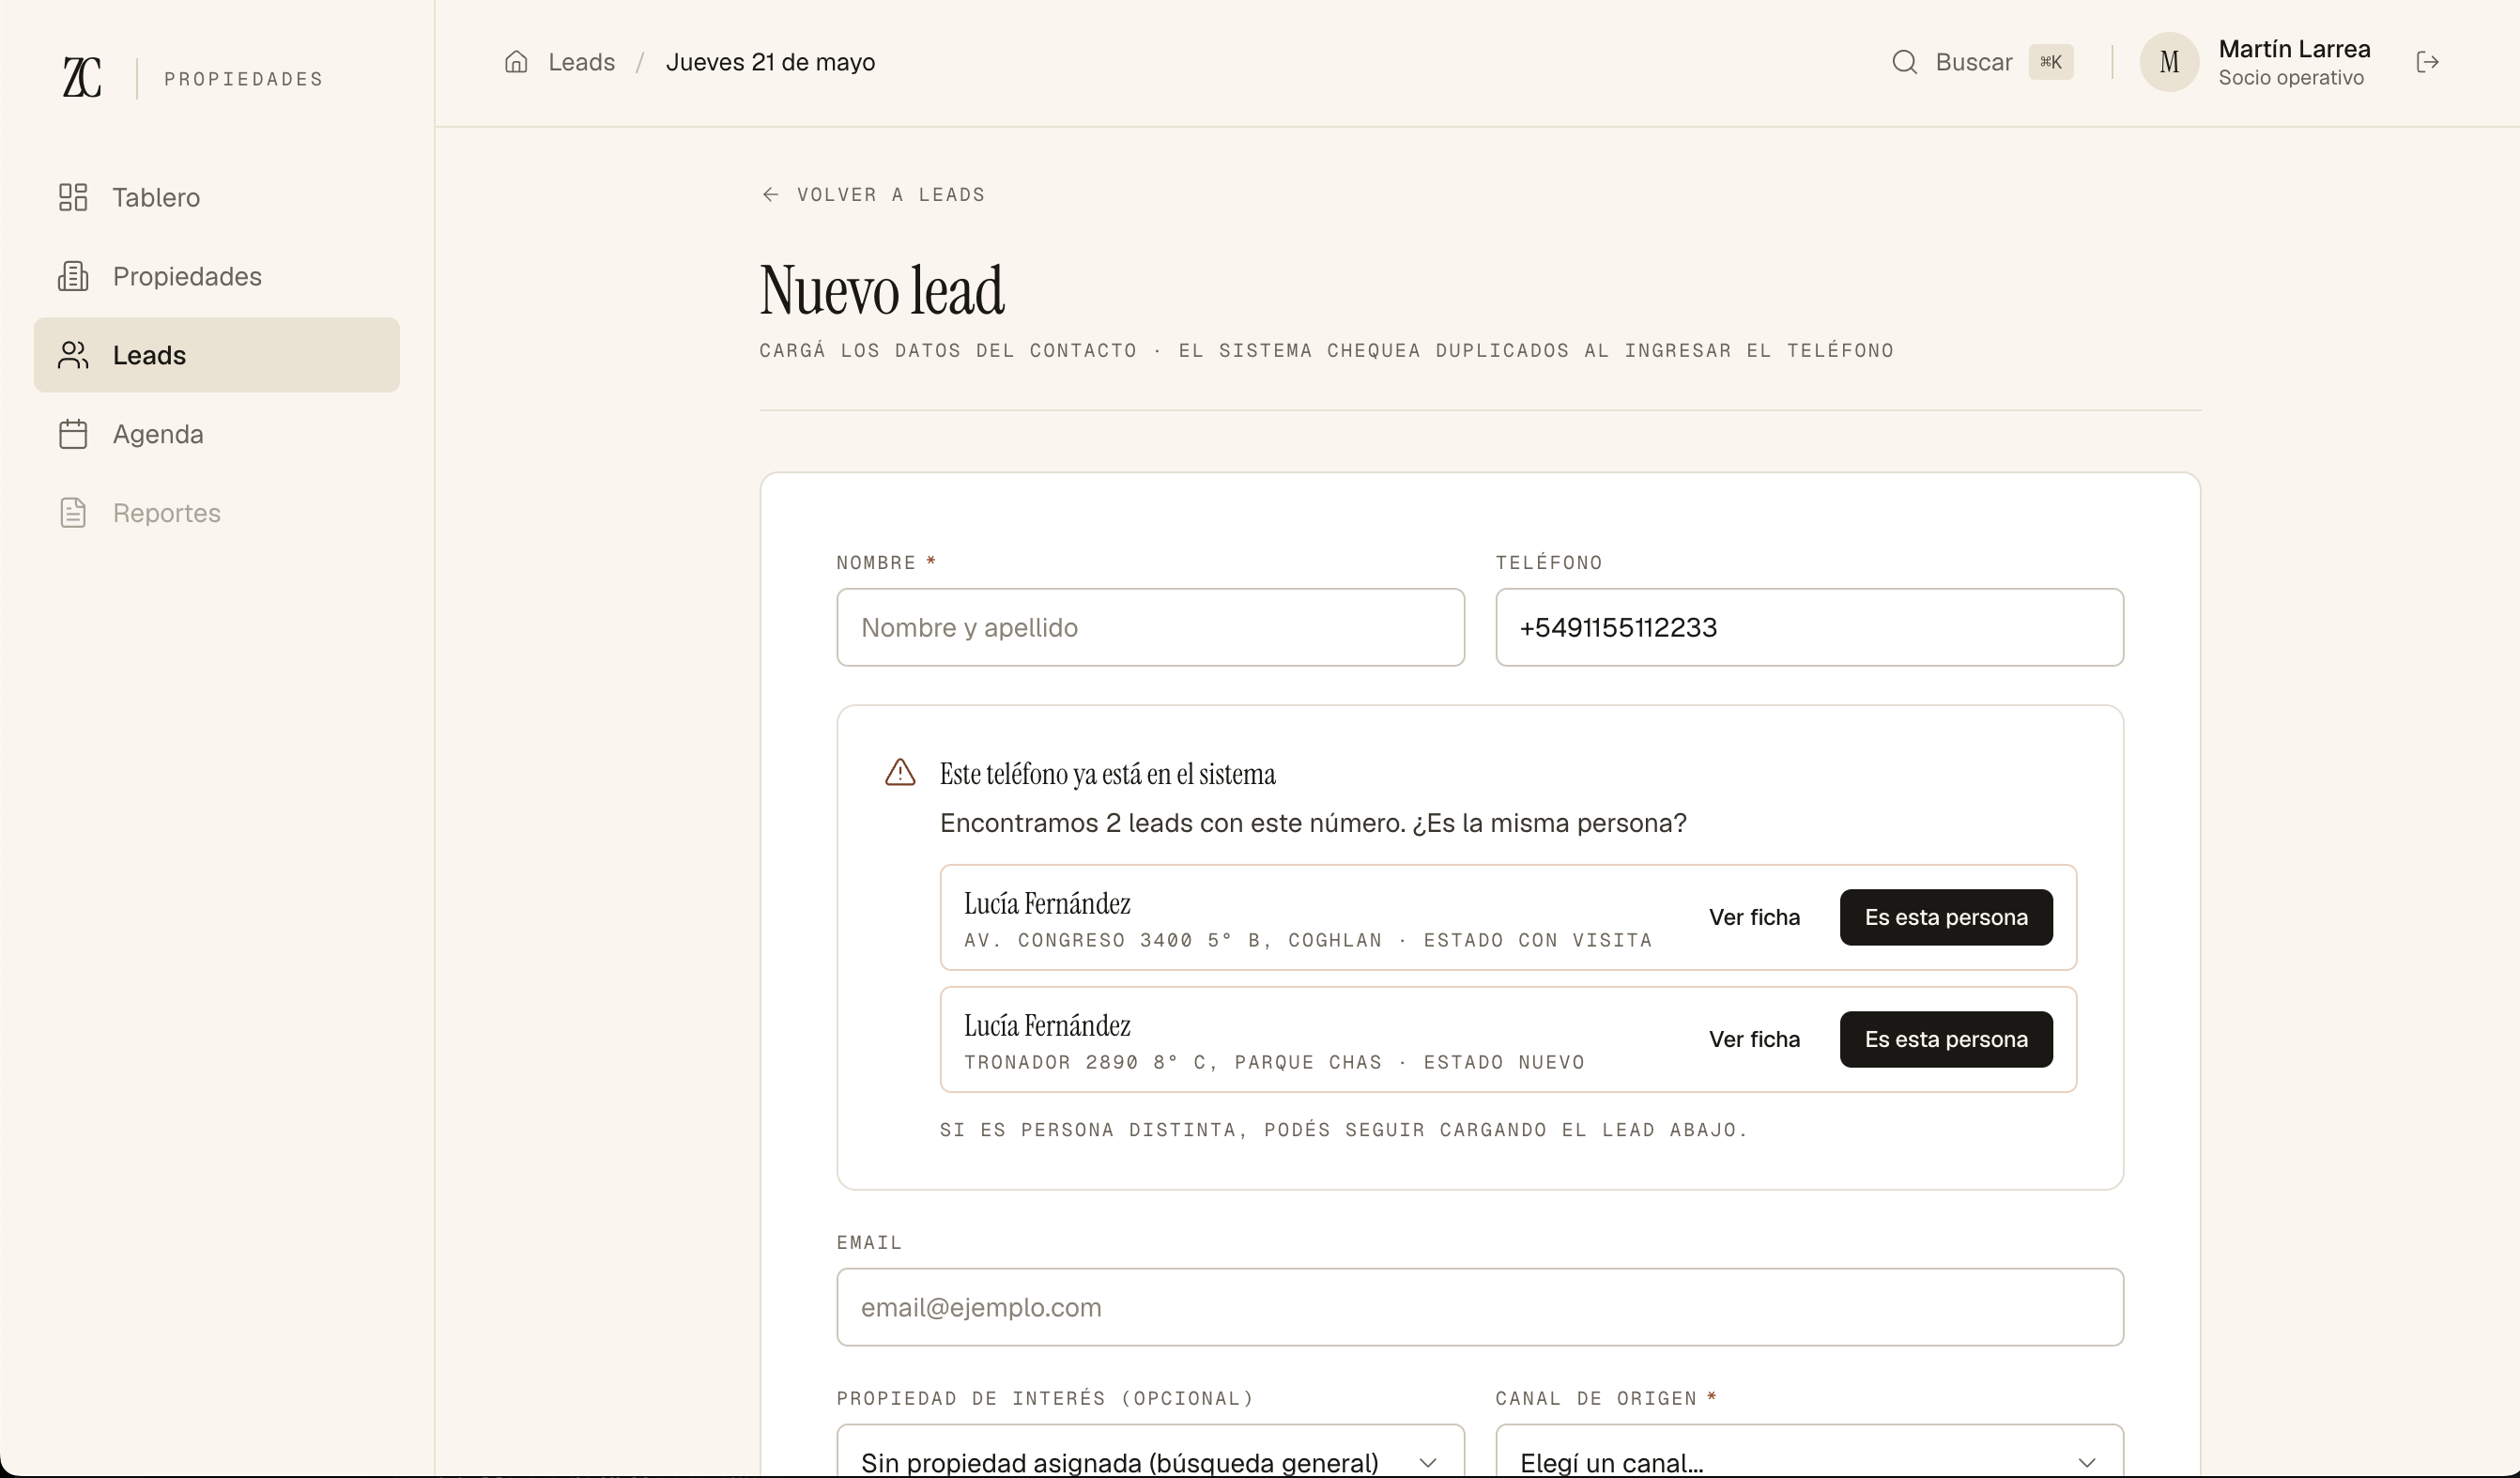The height and width of the screenshot is (1478, 2520).
Task: Click the Nuevo lead heading
Action: coord(882,290)
